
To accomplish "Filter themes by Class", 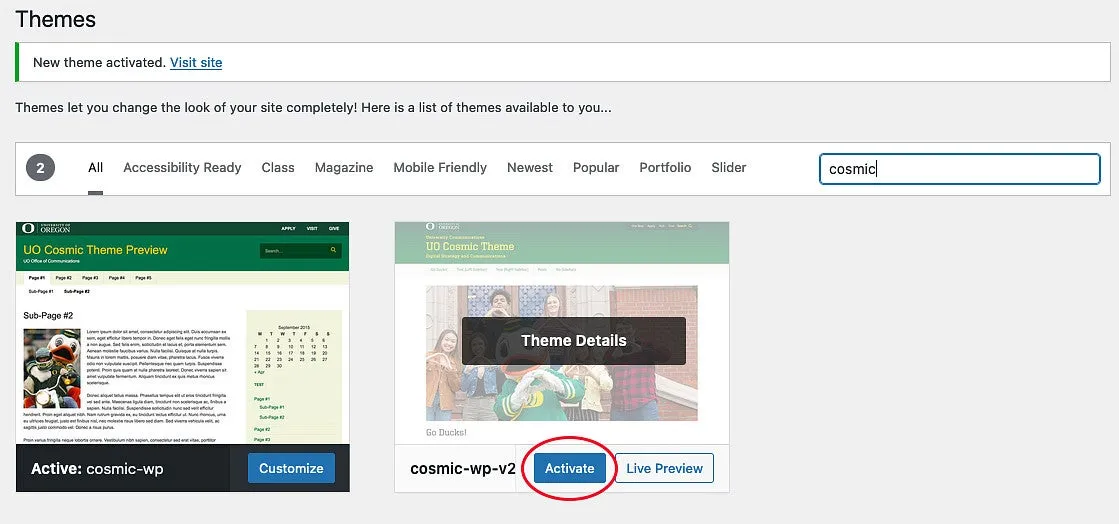I will coord(278,168).
